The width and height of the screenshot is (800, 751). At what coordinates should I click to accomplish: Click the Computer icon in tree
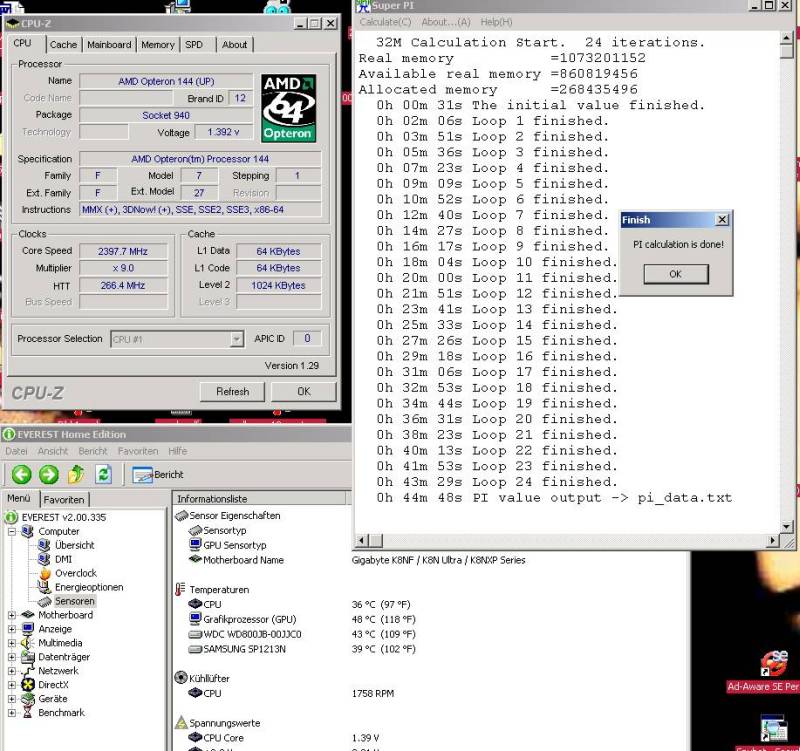(x=28, y=531)
